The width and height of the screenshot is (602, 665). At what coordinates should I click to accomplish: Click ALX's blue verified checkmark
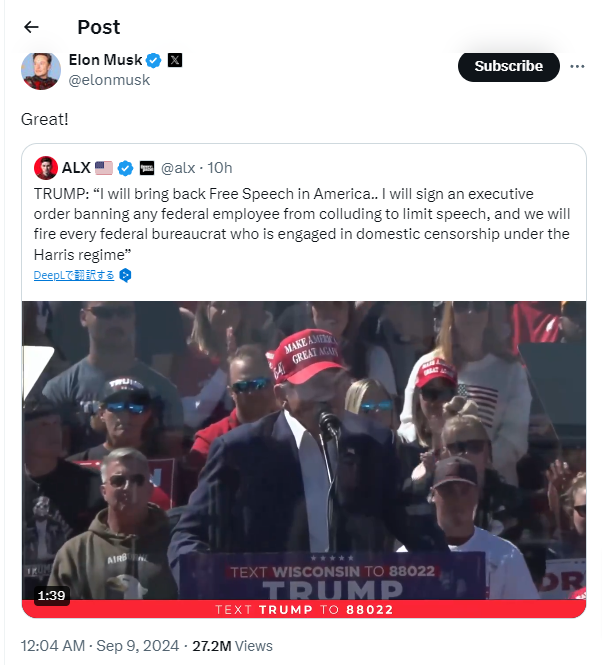pyautogui.click(x=126, y=167)
